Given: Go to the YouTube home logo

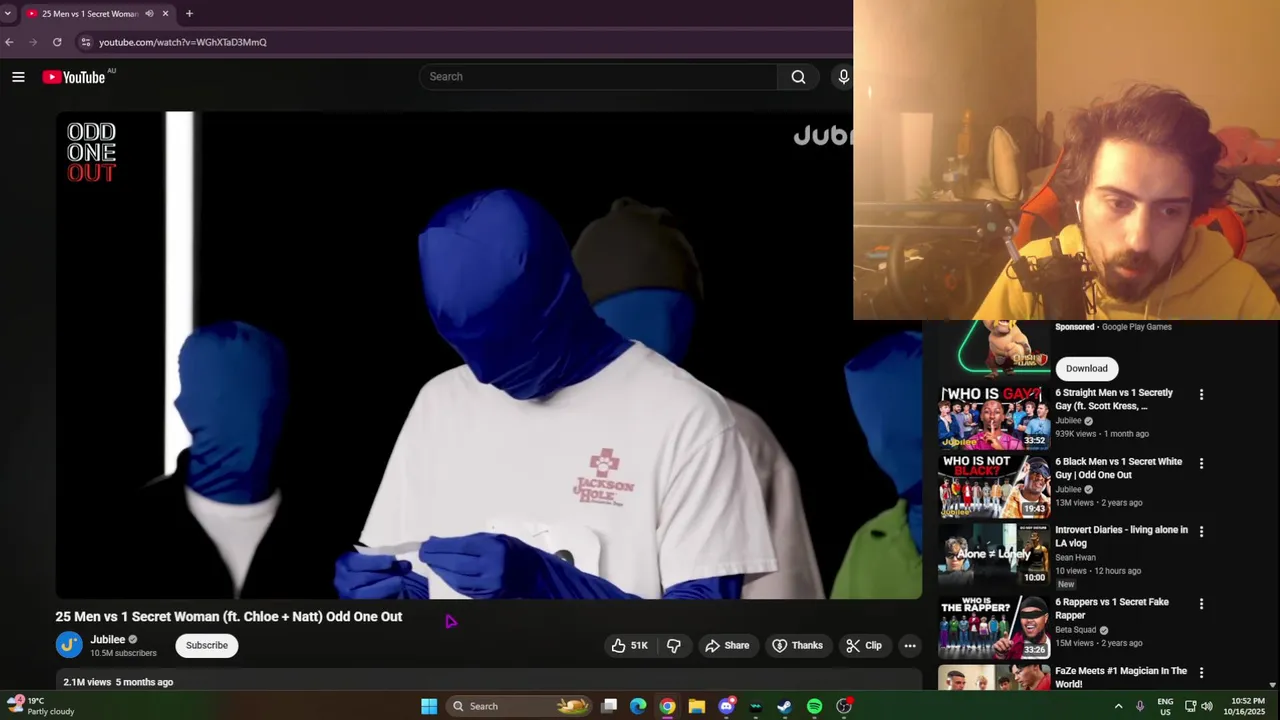Looking at the screenshot, I should click(x=75, y=77).
